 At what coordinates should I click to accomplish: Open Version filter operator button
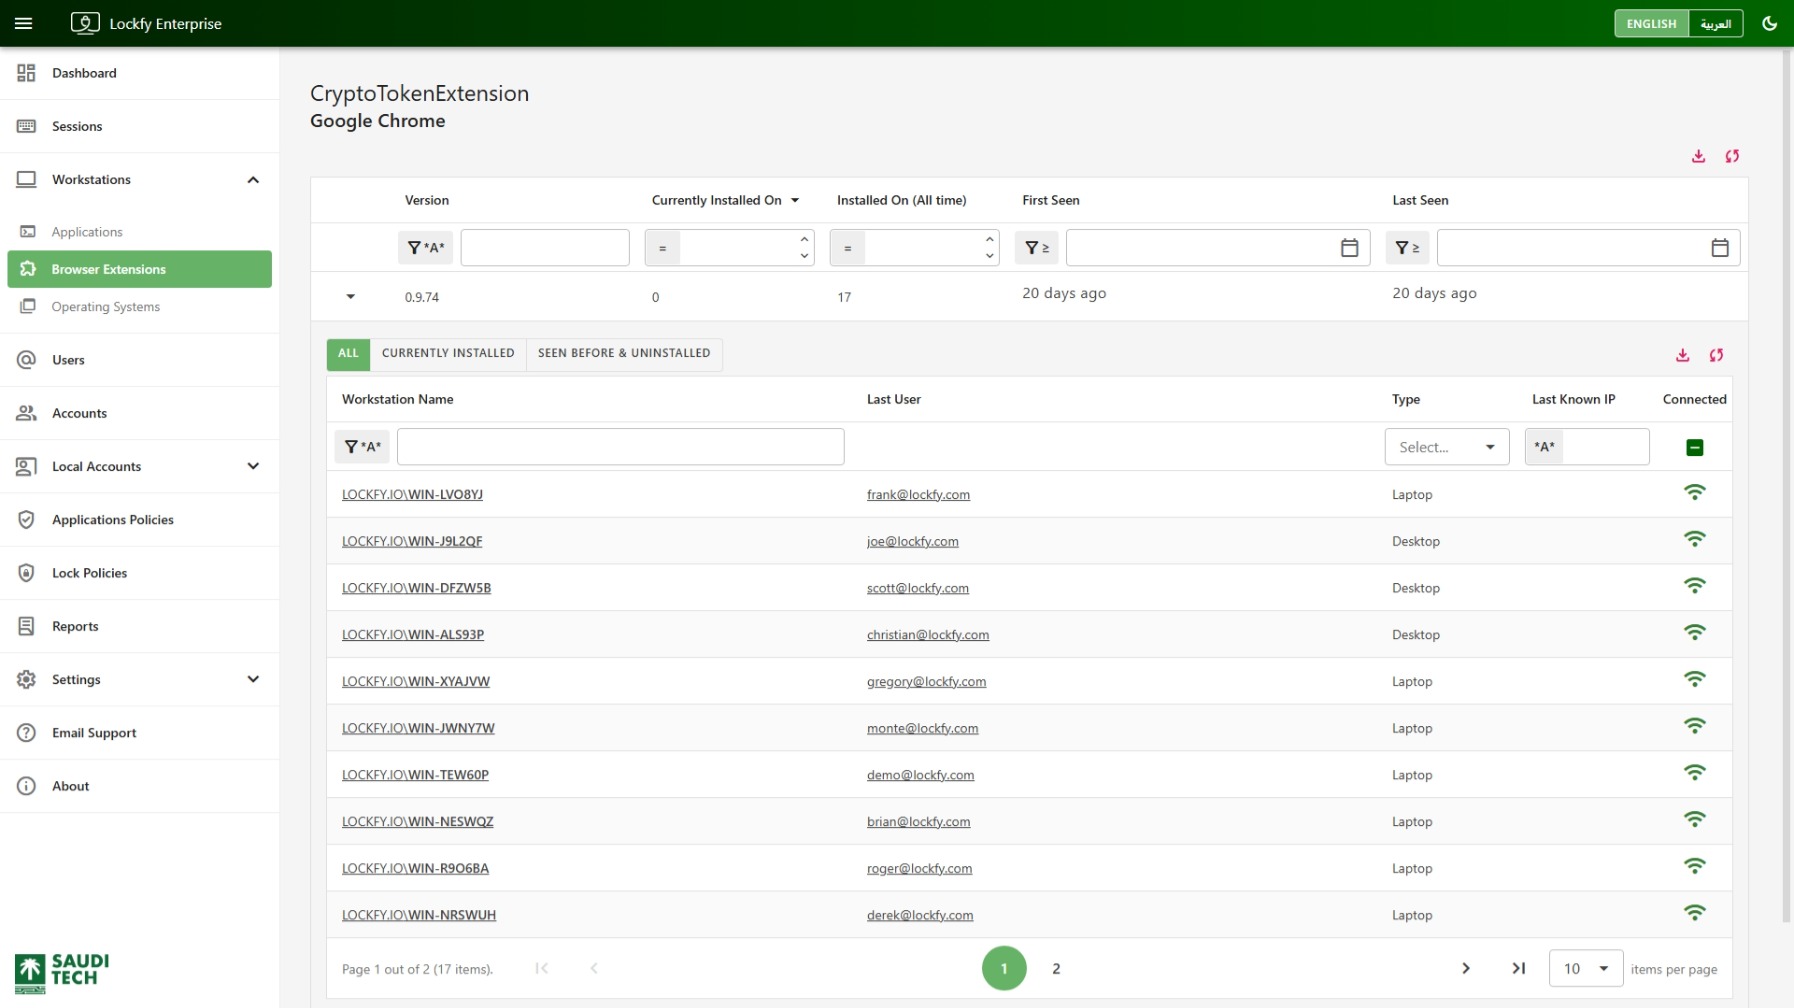425,248
